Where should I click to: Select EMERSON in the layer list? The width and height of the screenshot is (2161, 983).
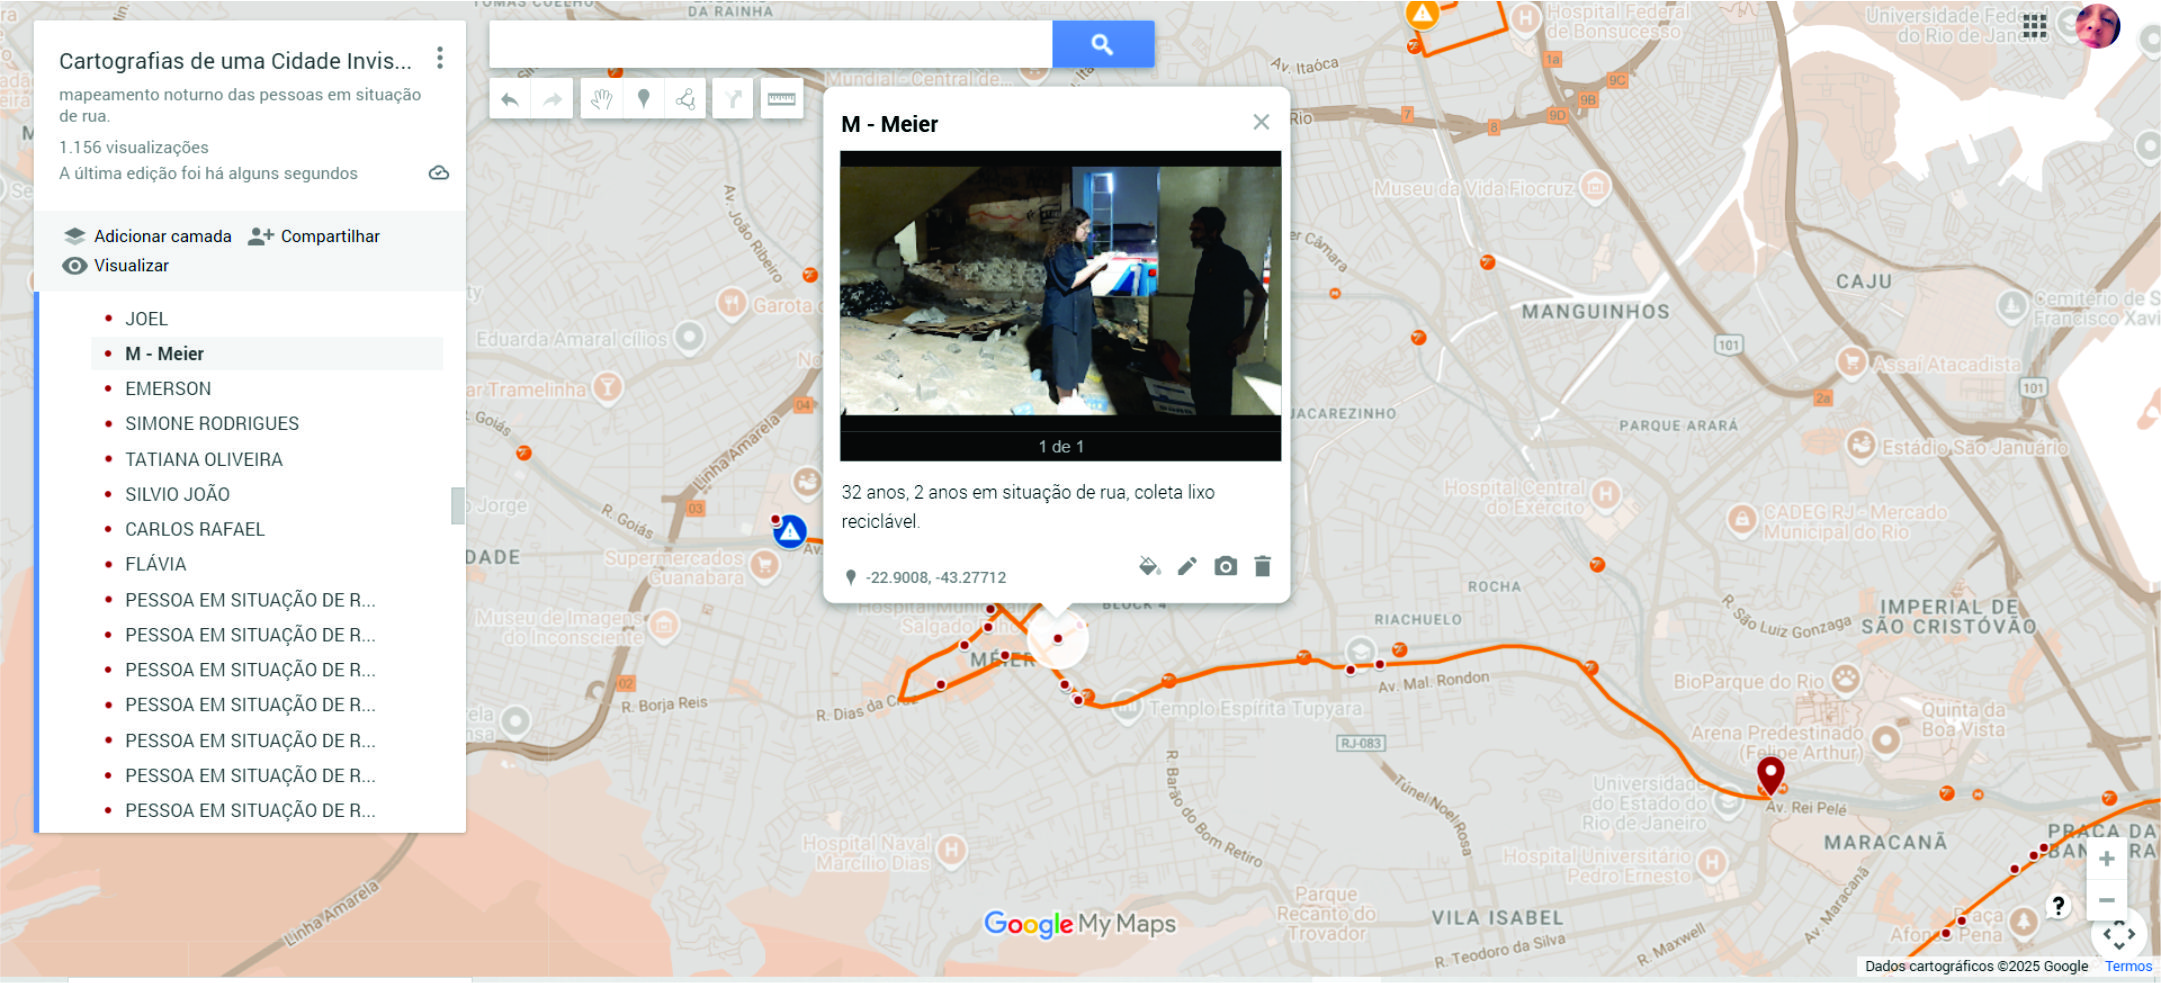click(168, 389)
